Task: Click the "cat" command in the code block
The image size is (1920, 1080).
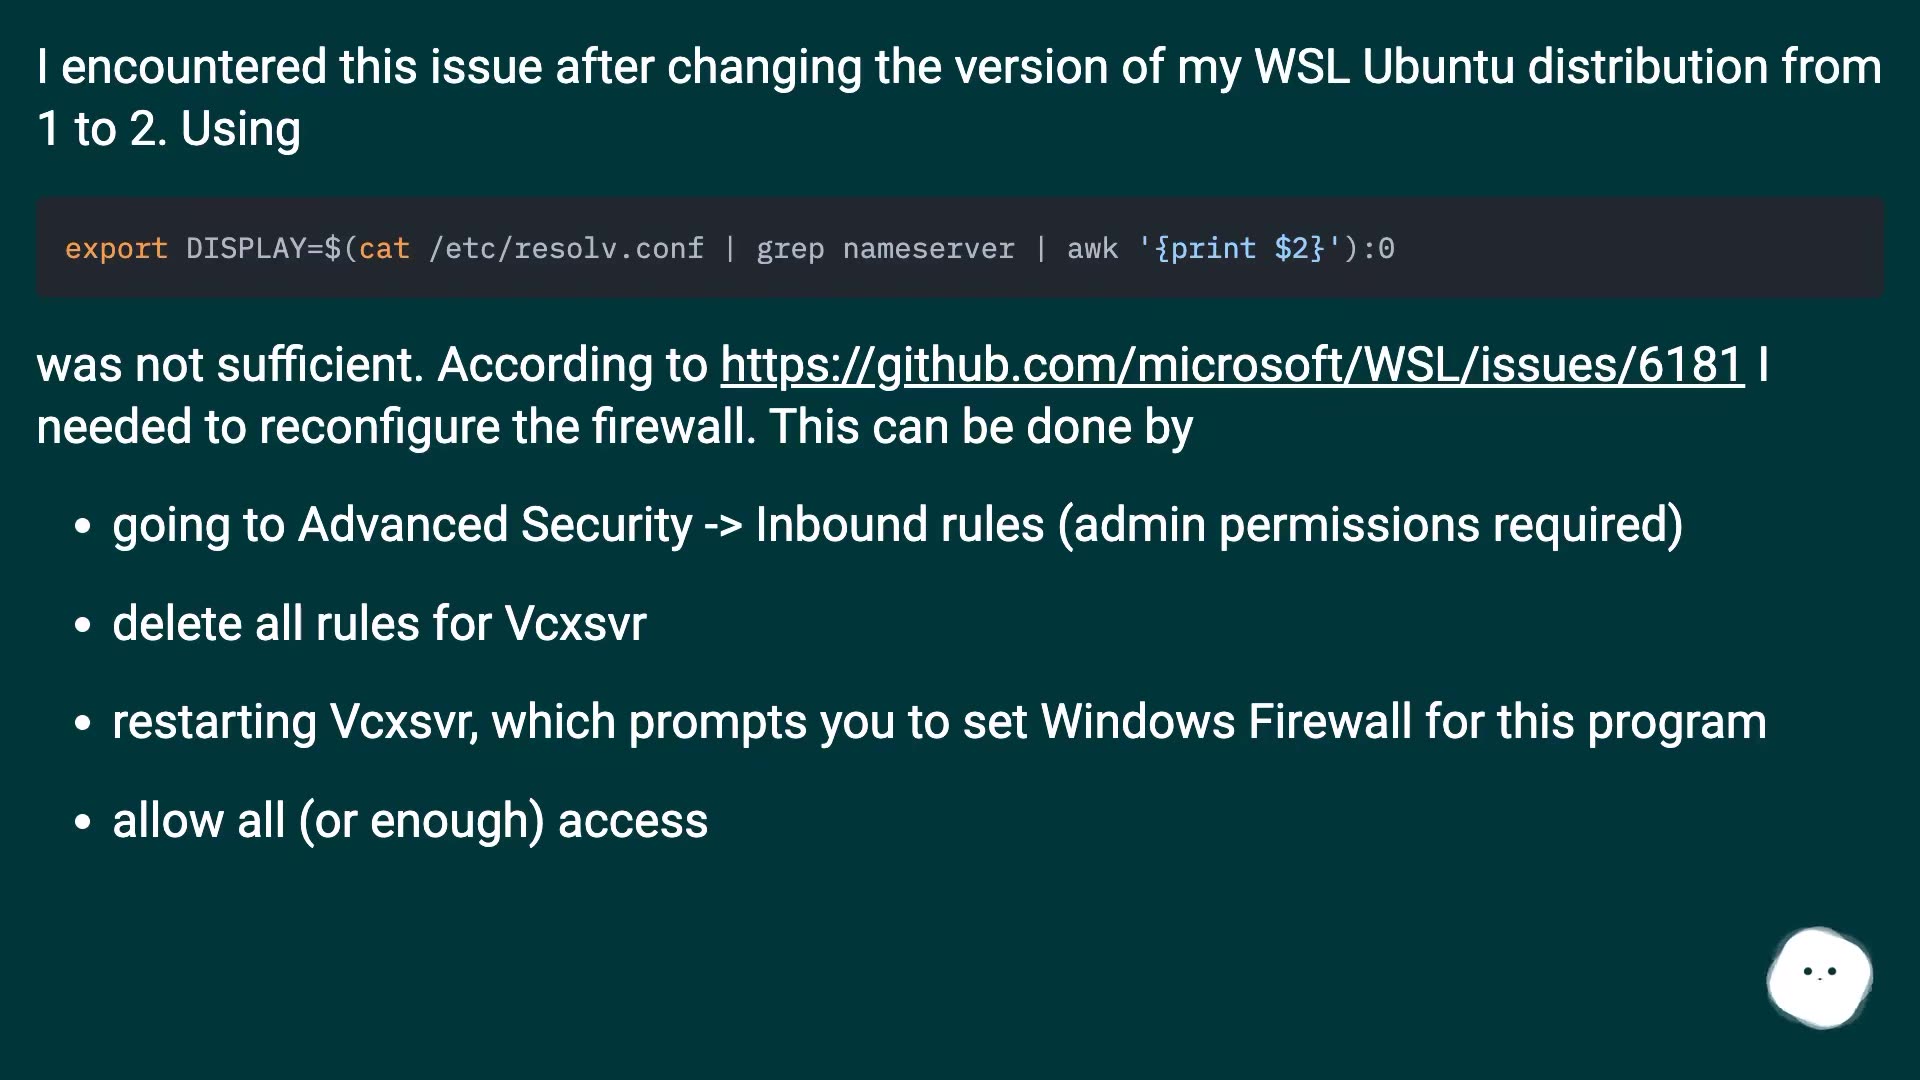Action: click(385, 248)
